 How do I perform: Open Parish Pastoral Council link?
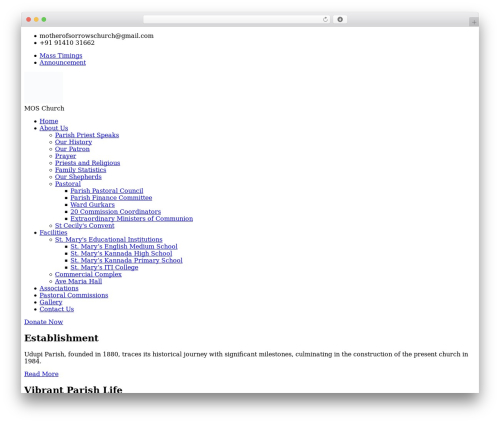107,191
